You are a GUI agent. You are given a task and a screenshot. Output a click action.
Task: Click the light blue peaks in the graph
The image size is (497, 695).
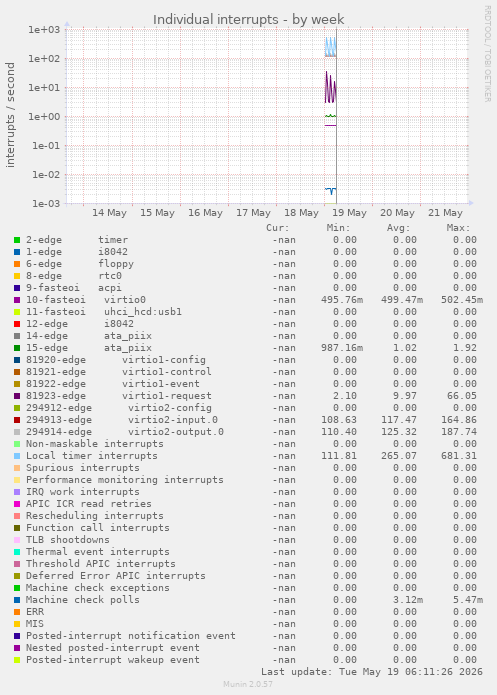(x=331, y=46)
